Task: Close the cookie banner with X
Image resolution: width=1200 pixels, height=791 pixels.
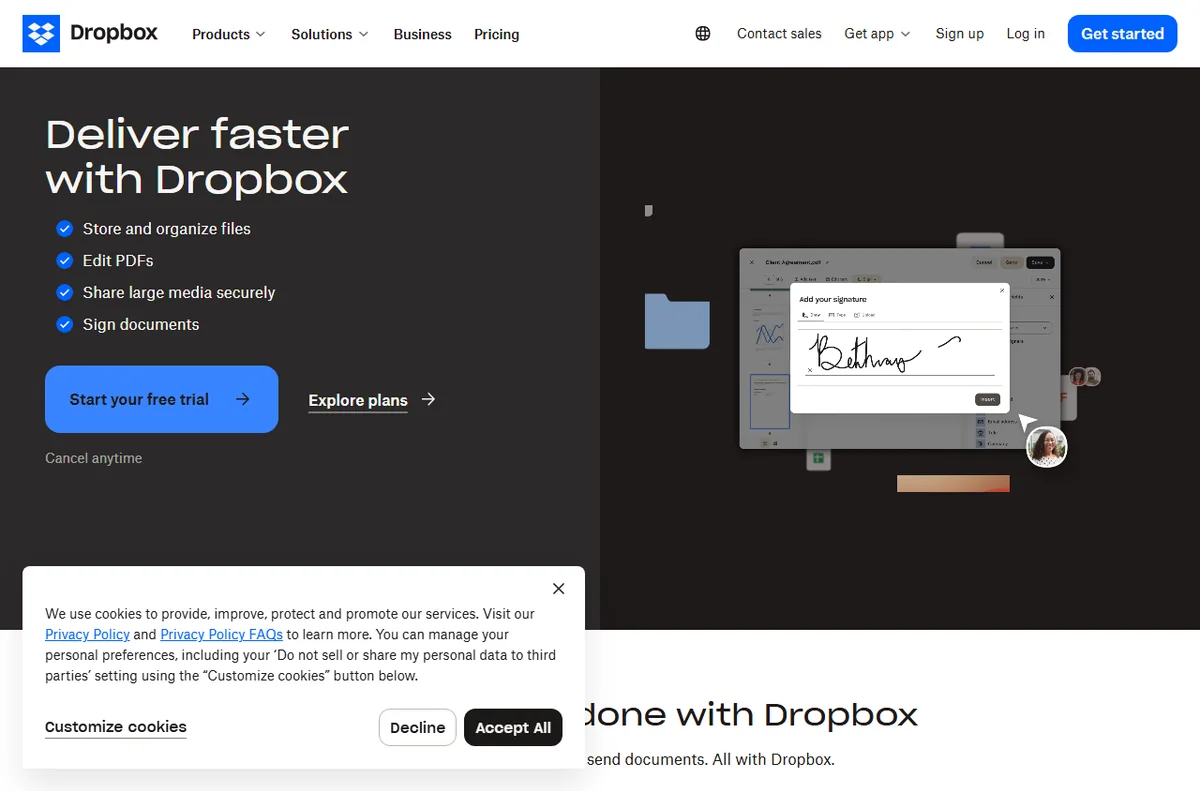Action: [559, 589]
